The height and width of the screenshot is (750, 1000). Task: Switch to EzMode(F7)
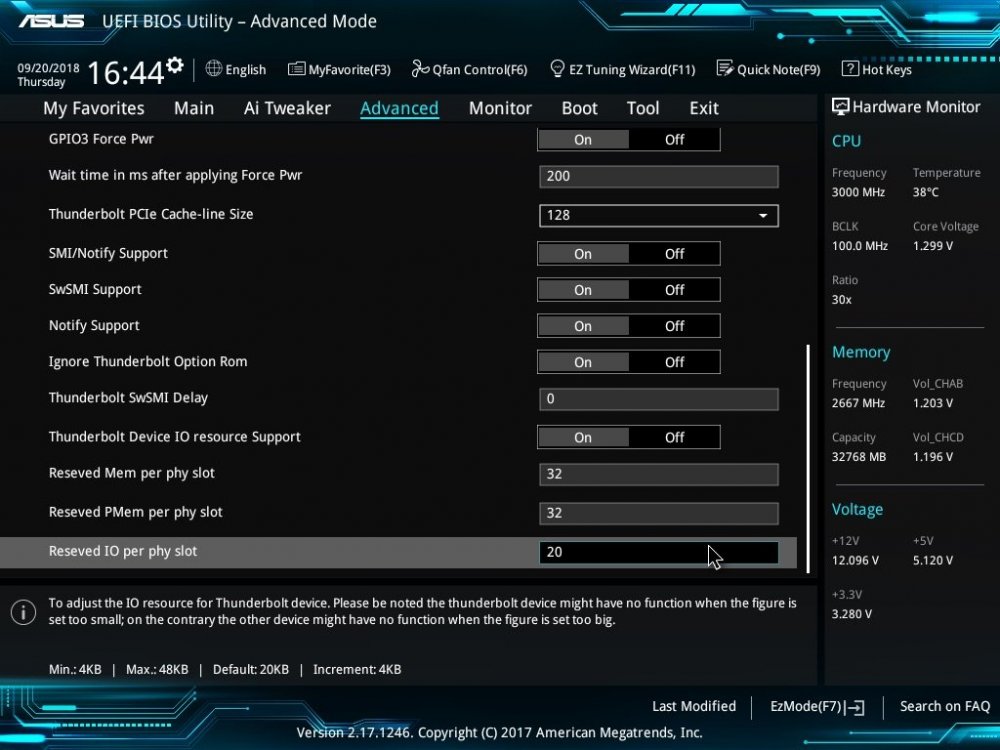click(806, 707)
